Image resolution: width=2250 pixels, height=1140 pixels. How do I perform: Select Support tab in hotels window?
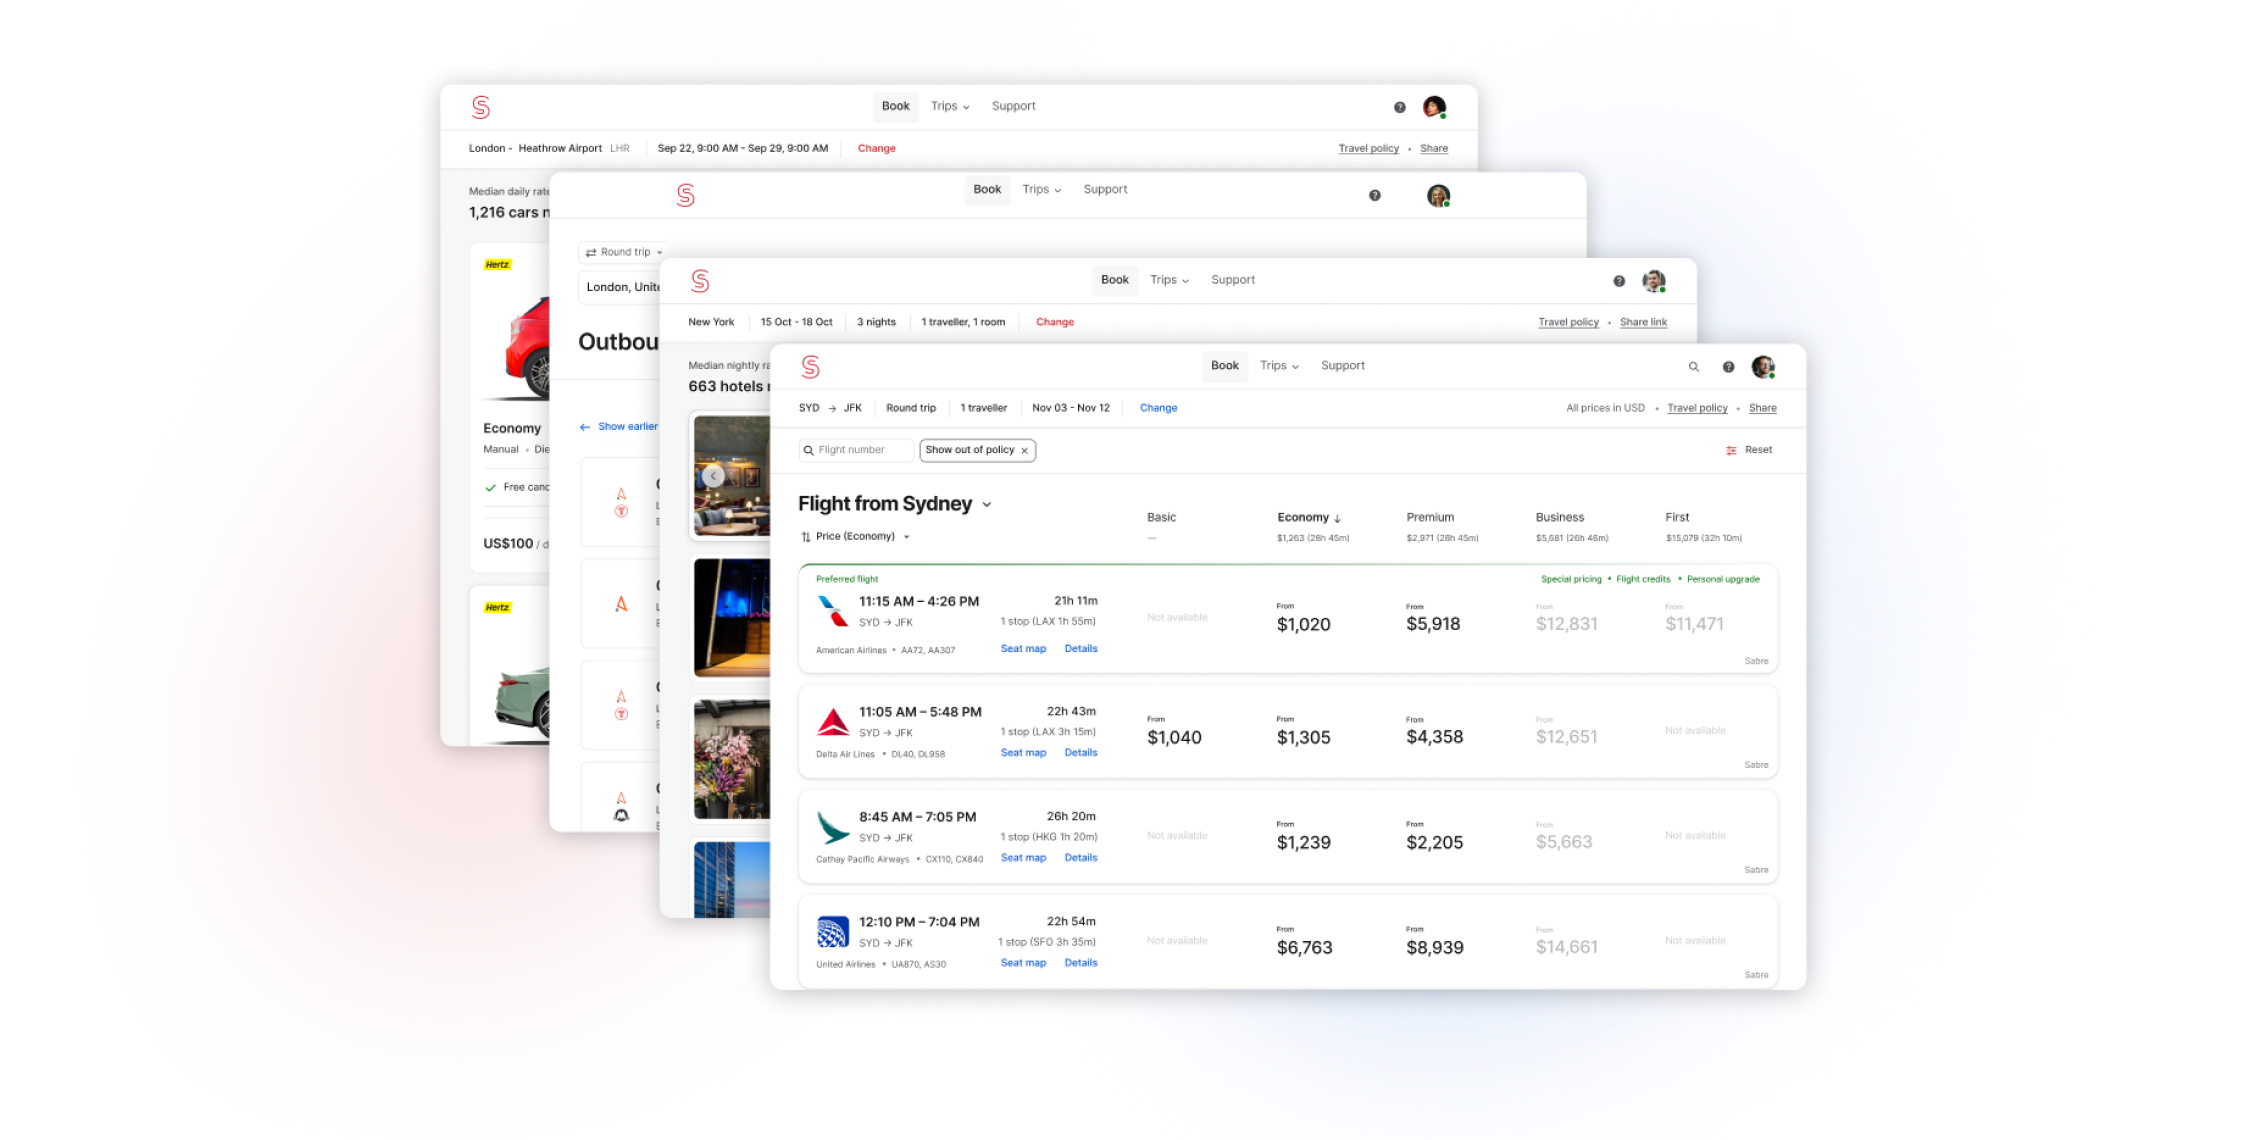tap(1233, 280)
